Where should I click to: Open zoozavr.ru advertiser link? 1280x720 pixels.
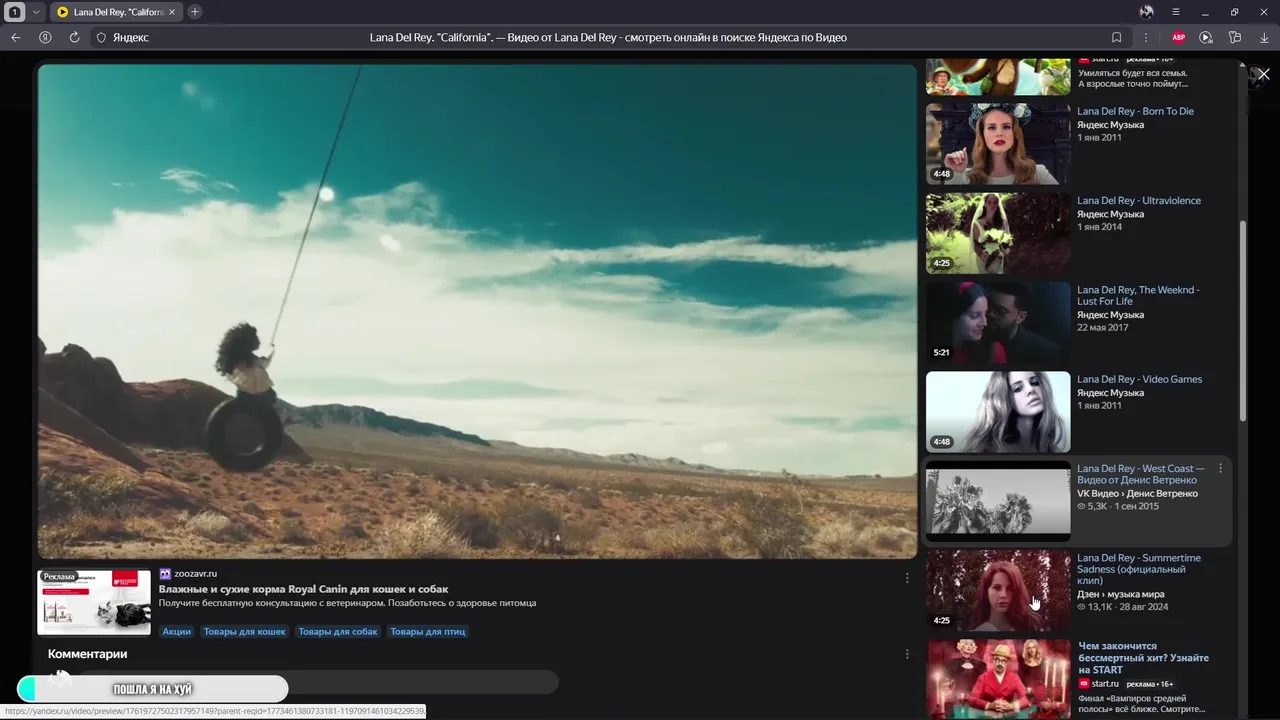pos(195,574)
